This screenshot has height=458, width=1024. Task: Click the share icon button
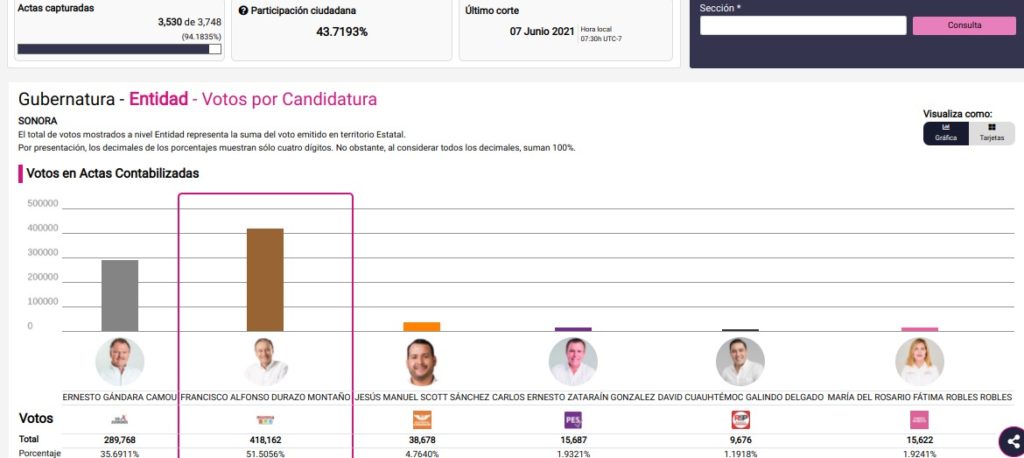pyautogui.click(x=1012, y=441)
